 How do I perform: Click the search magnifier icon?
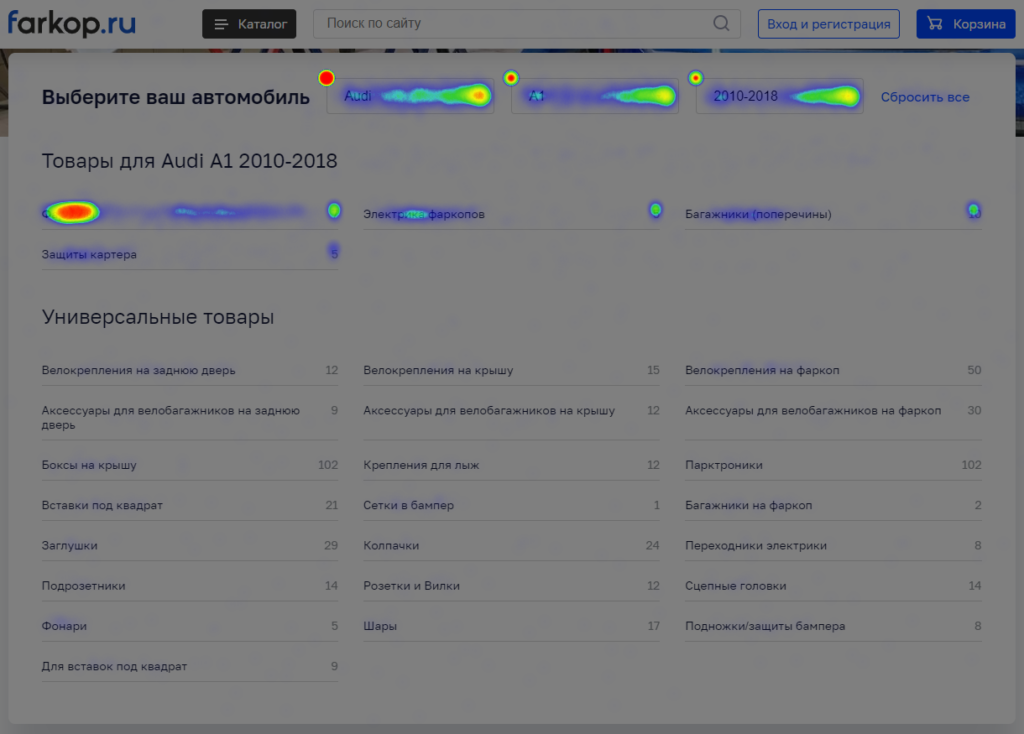coord(721,24)
